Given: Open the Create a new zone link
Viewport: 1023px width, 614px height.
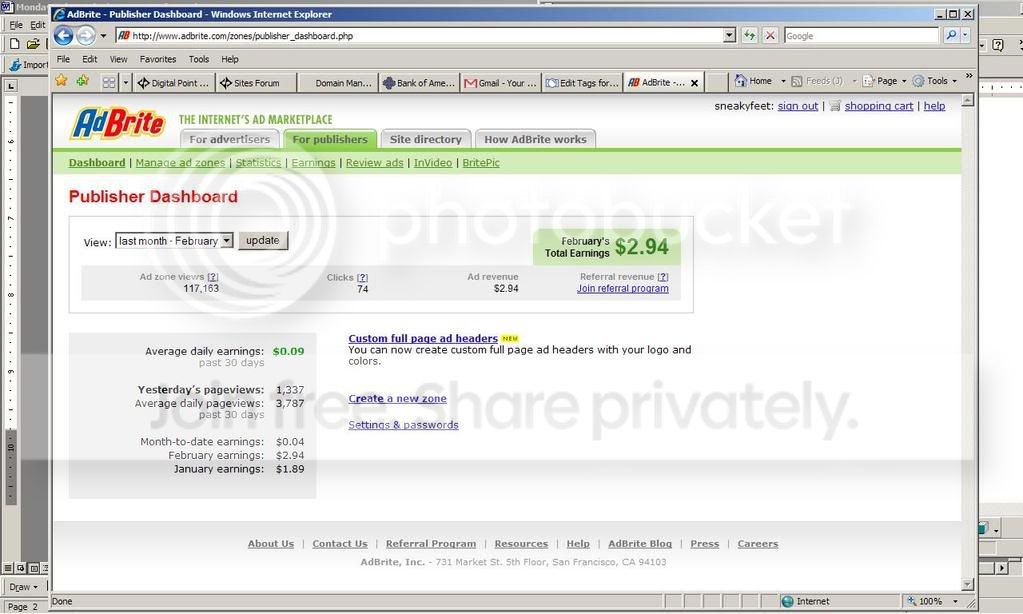Looking at the screenshot, I should pos(397,399).
